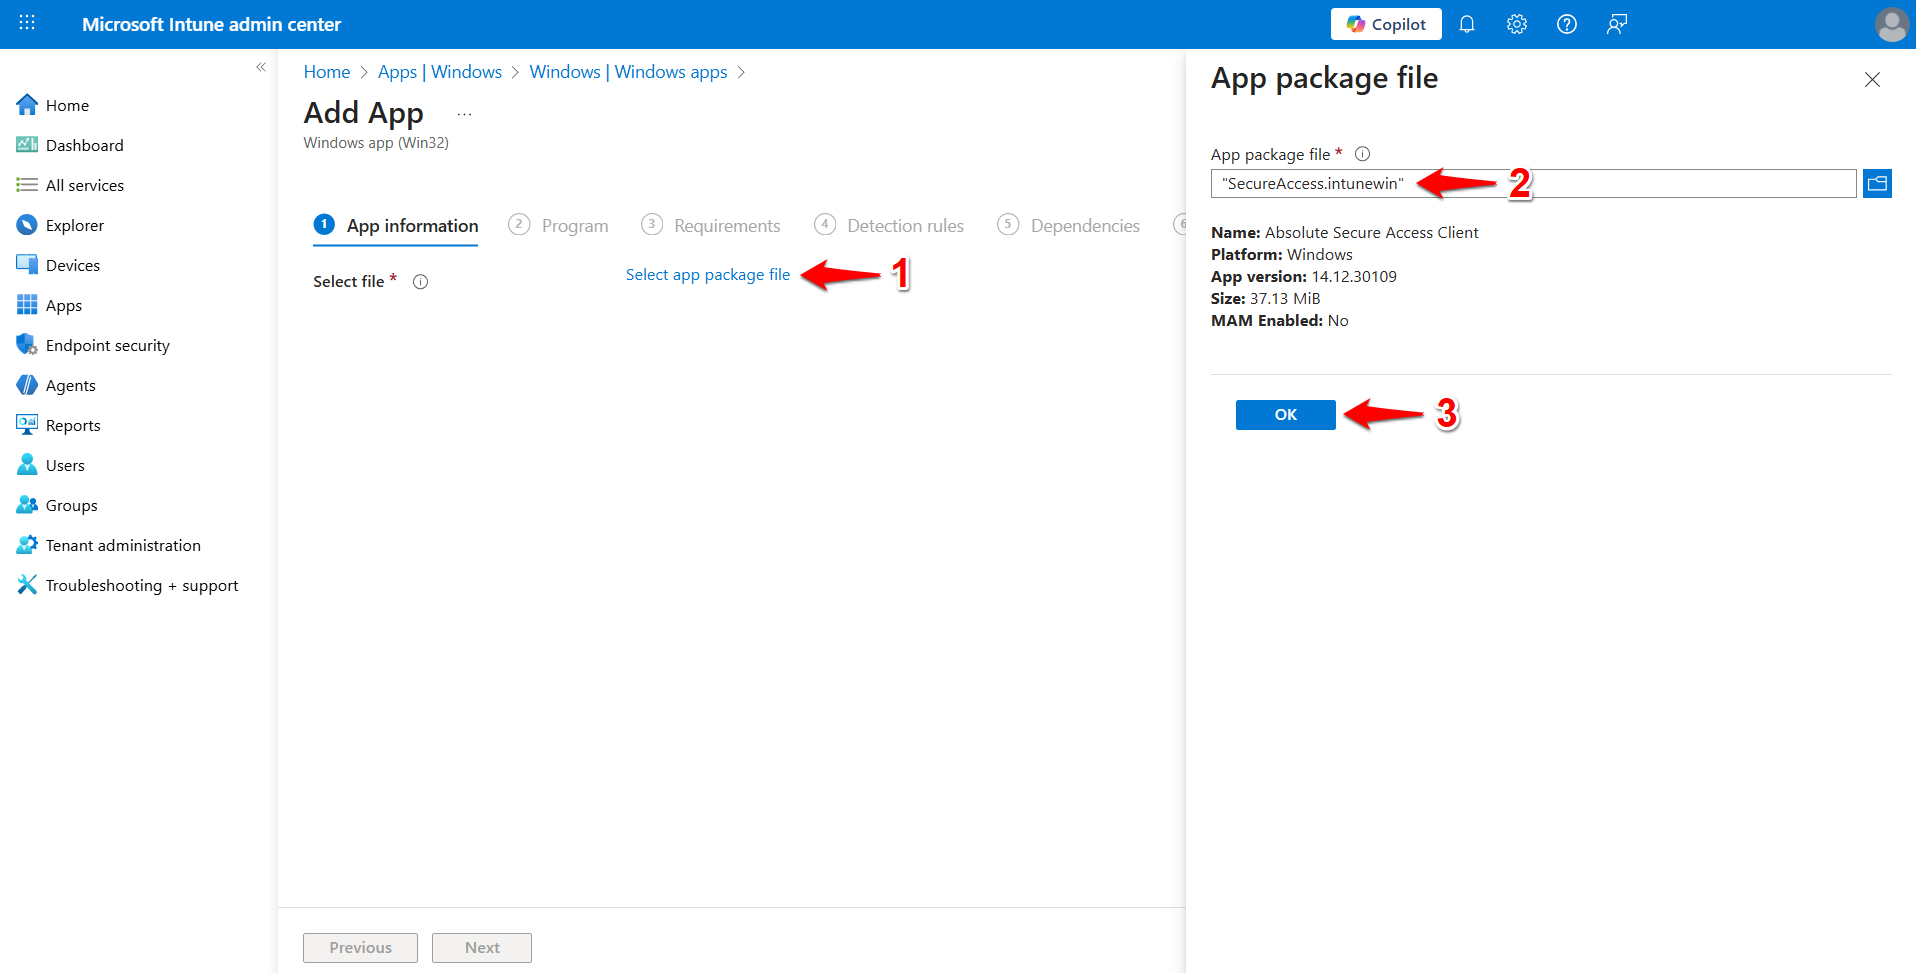Screen dimensions: 1916x973
Task: Open the Apps grid icon in sidebar
Action: click(x=27, y=305)
